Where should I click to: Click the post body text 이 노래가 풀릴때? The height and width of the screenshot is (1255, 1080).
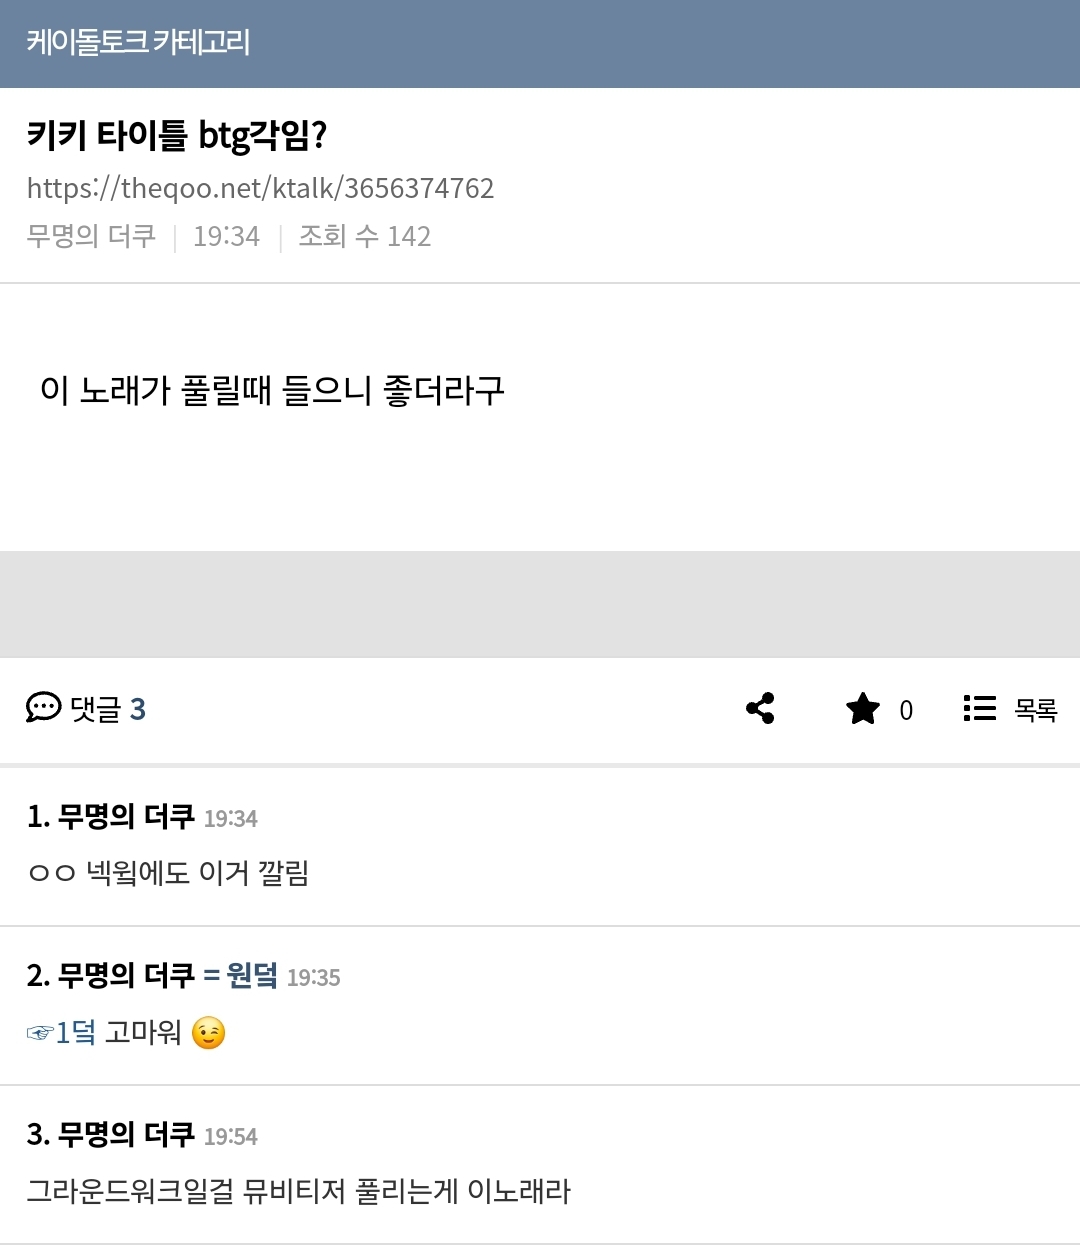(x=272, y=390)
